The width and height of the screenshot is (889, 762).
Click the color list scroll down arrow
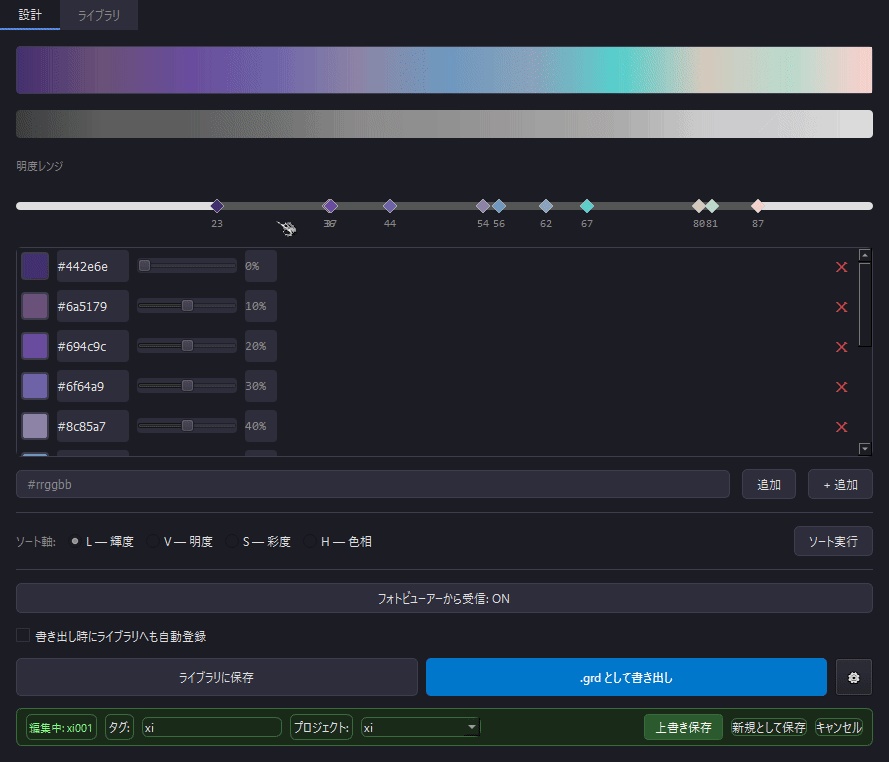(864, 448)
